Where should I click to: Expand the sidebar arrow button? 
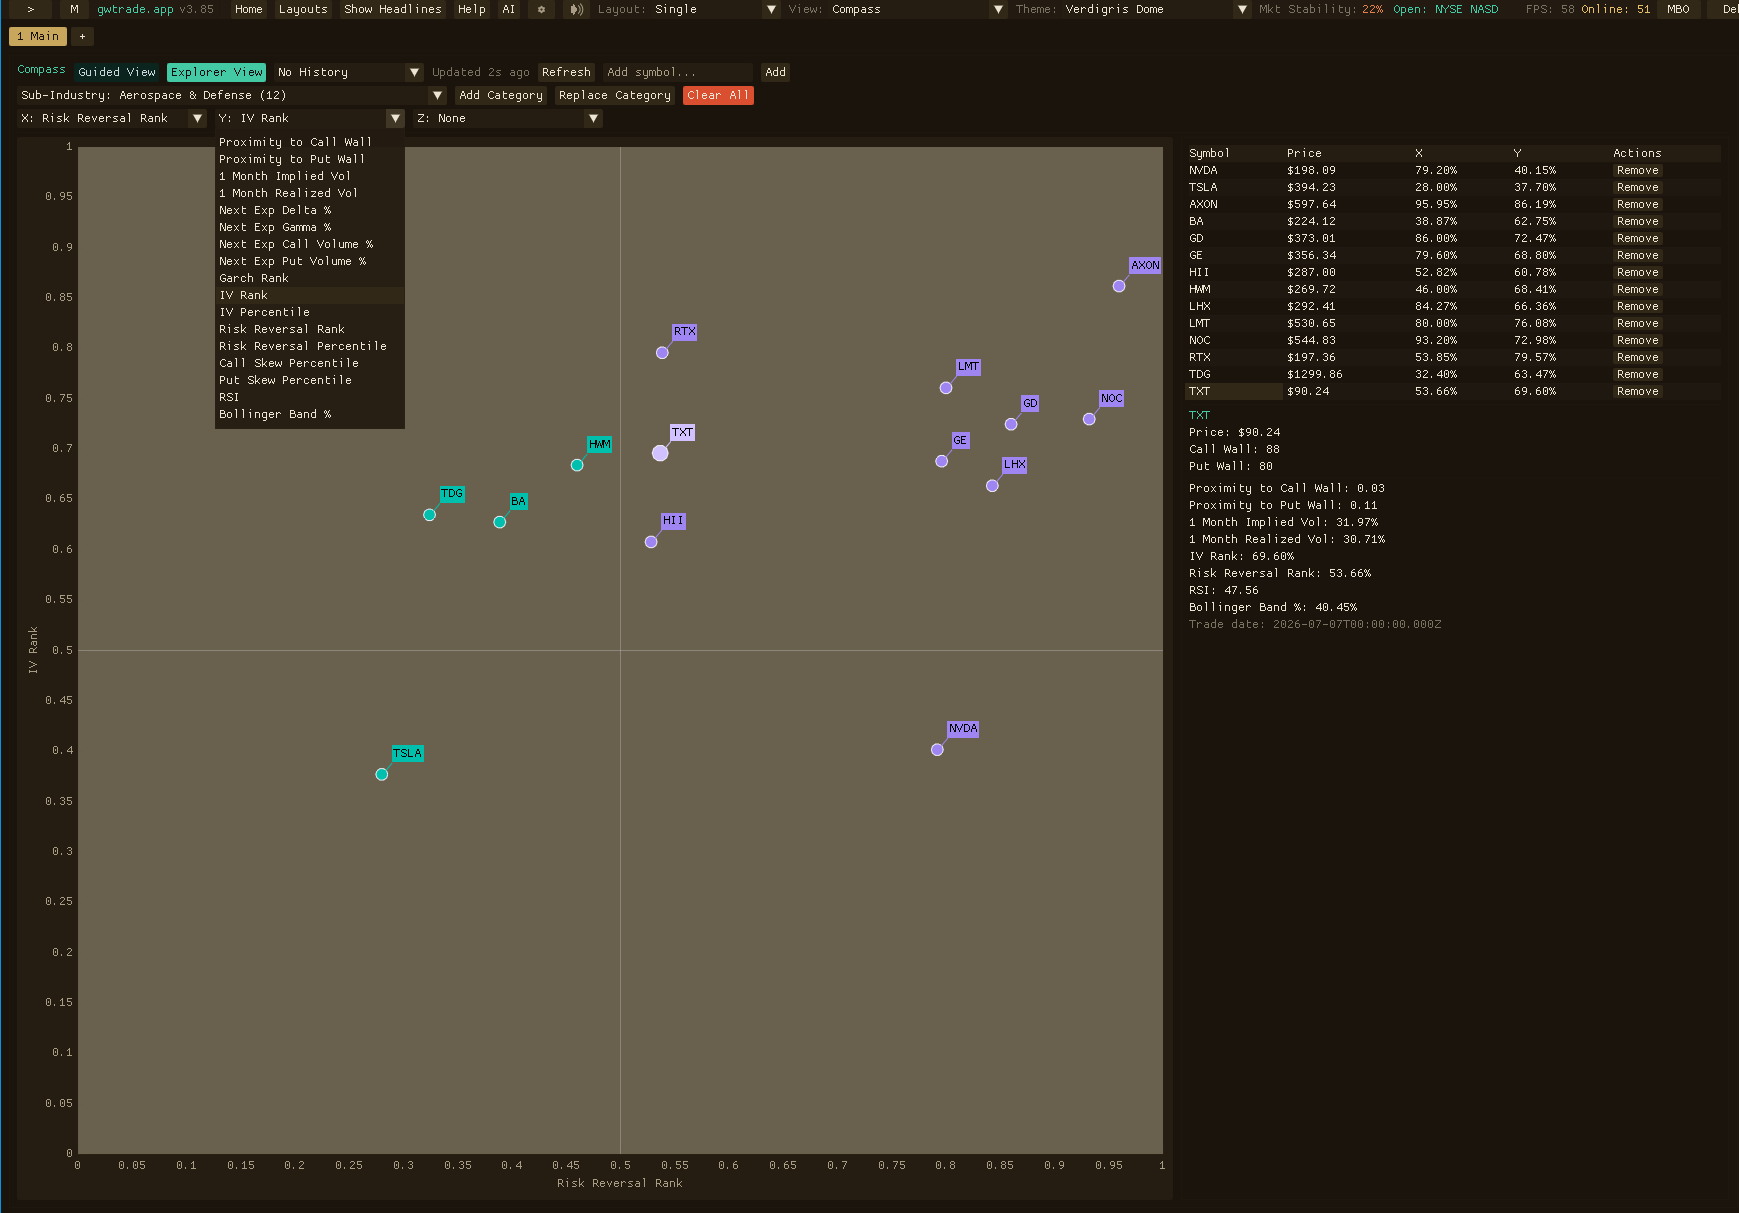click(x=30, y=9)
